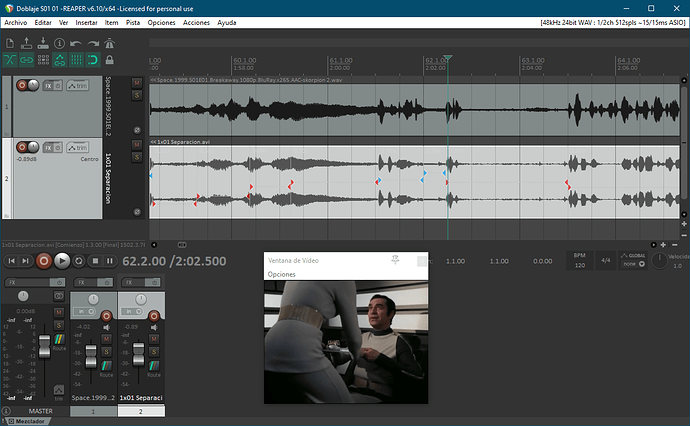Go to project start transport button

11,261
